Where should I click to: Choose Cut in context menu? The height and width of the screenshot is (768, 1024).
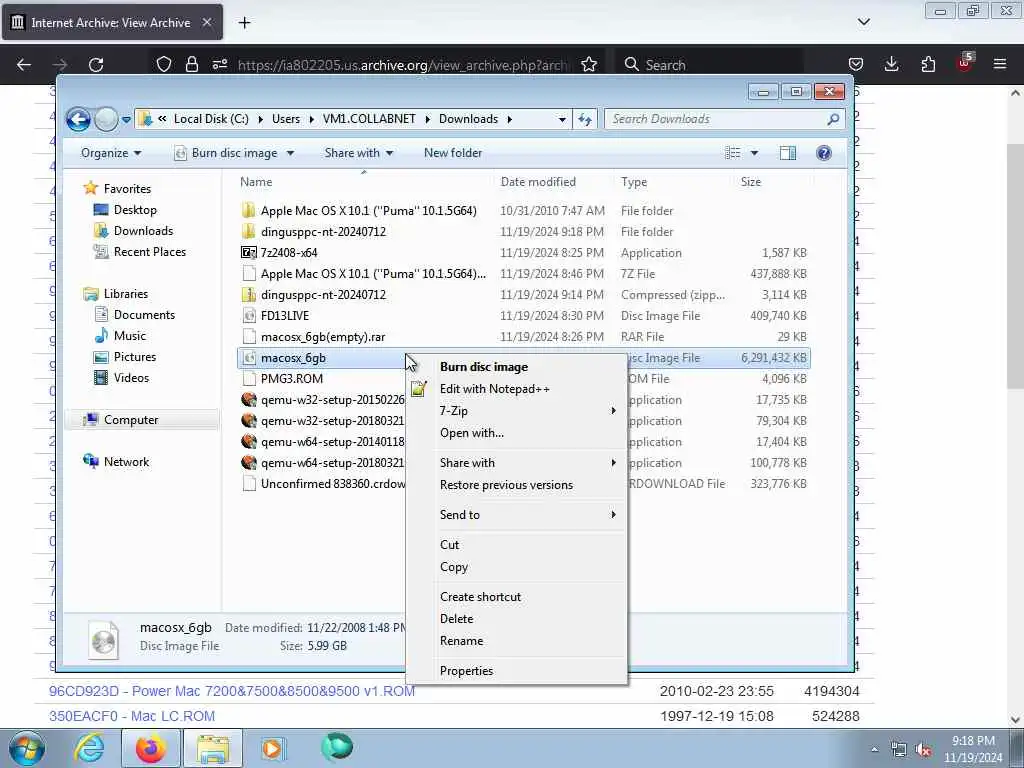(449, 545)
